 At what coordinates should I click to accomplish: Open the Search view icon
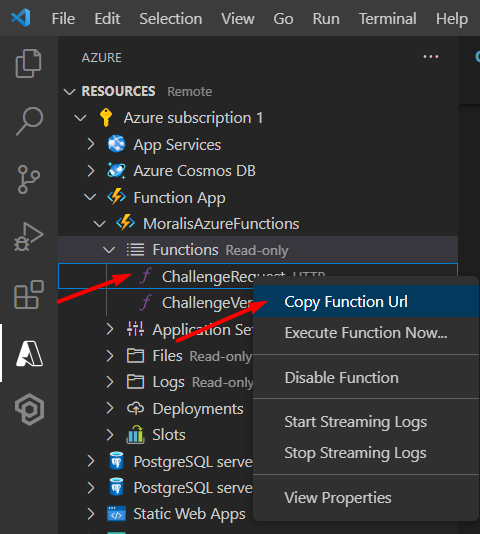tap(29, 121)
